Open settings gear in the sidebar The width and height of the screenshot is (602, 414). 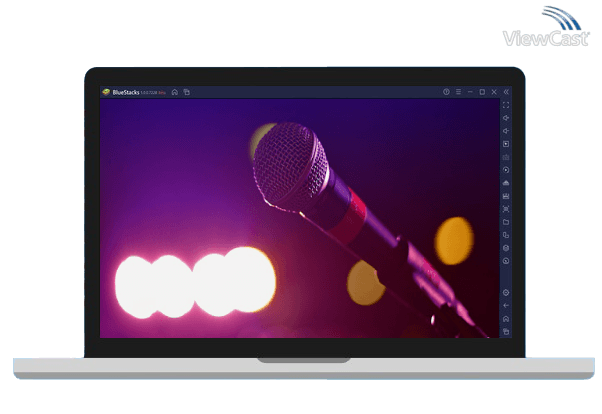(x=506, y=293)
